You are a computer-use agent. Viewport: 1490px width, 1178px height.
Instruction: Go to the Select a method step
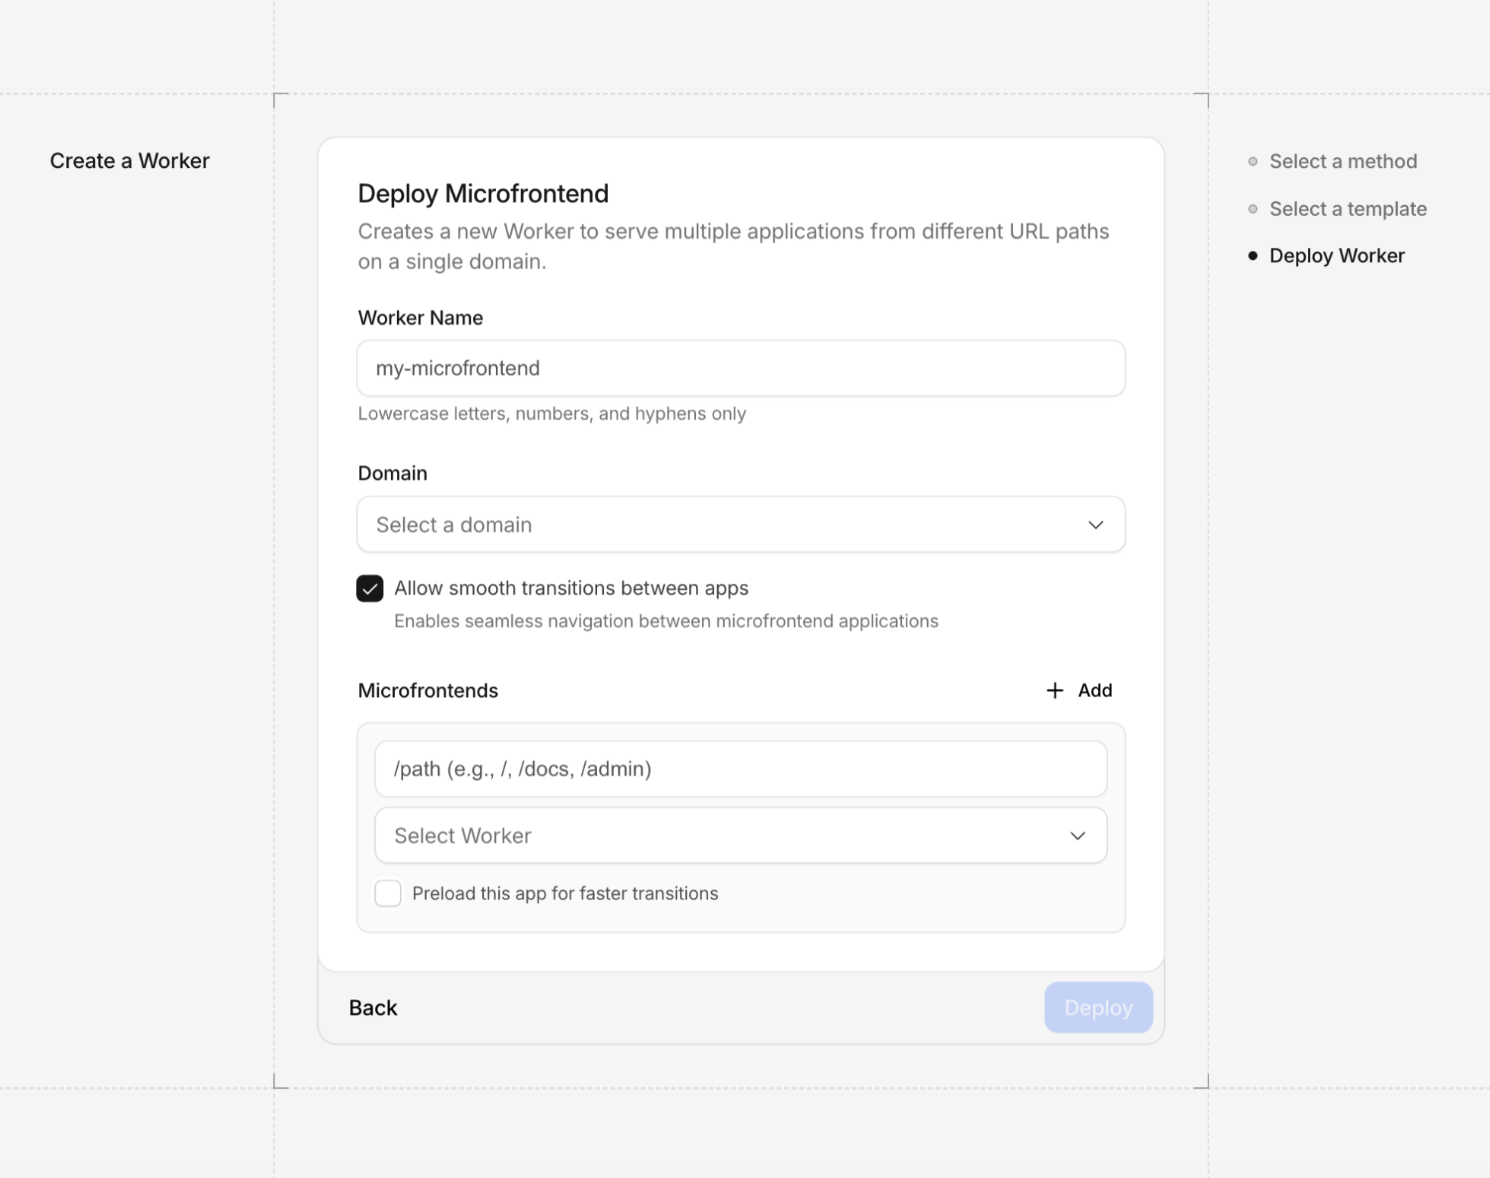(x=1342, y=162)
